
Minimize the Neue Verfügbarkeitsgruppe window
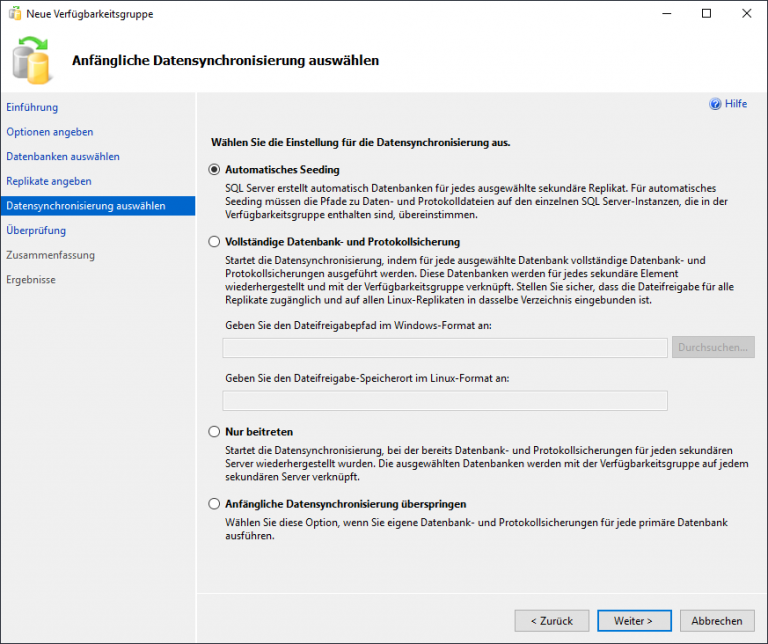point(667,14)
